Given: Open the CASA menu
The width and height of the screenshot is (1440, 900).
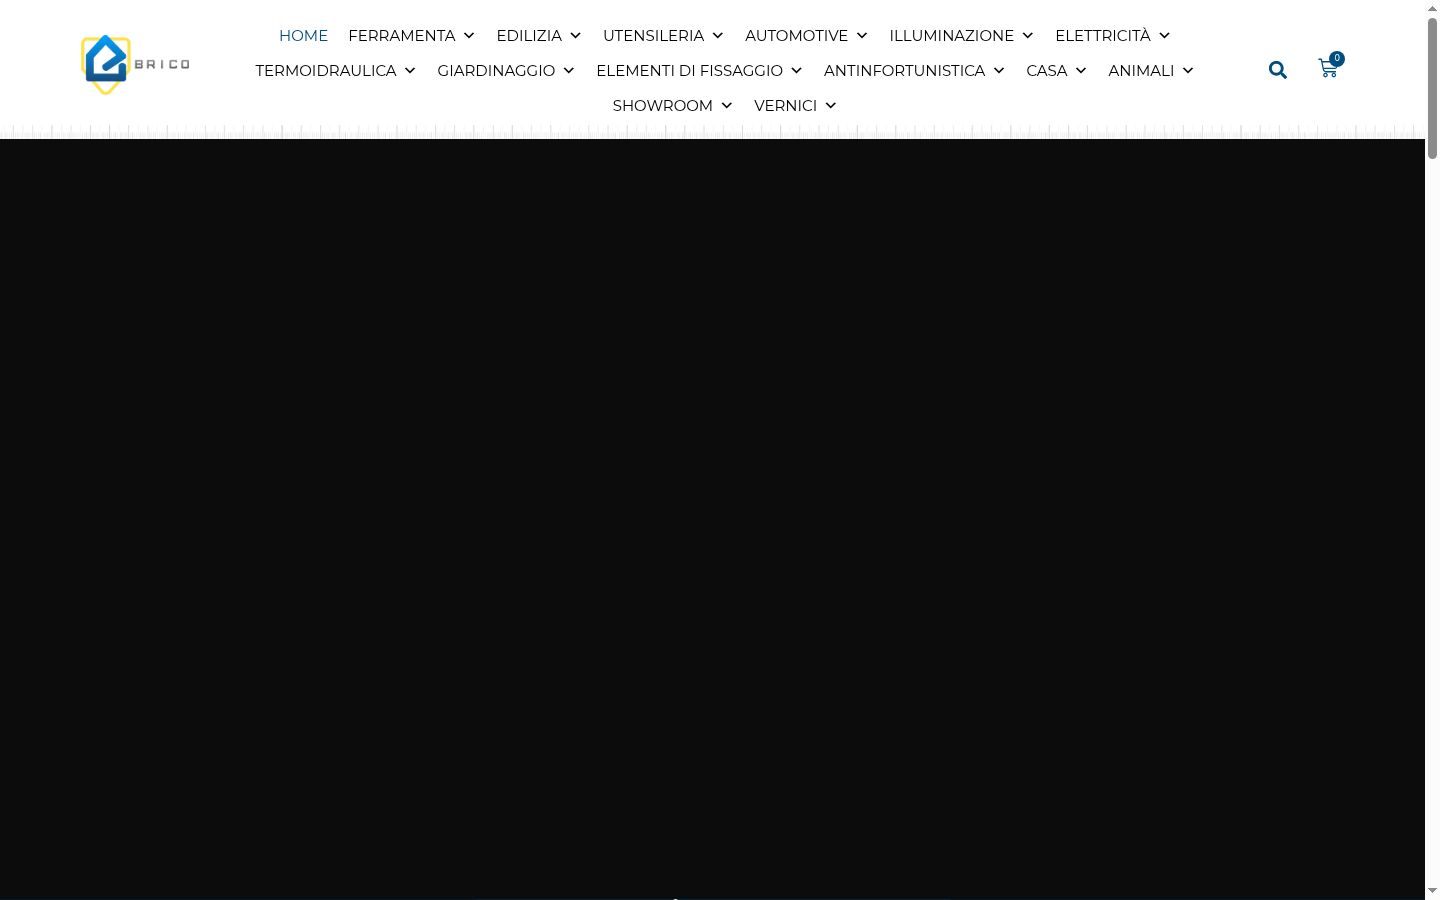Looking at the screenshot, I should [1047, 70].
